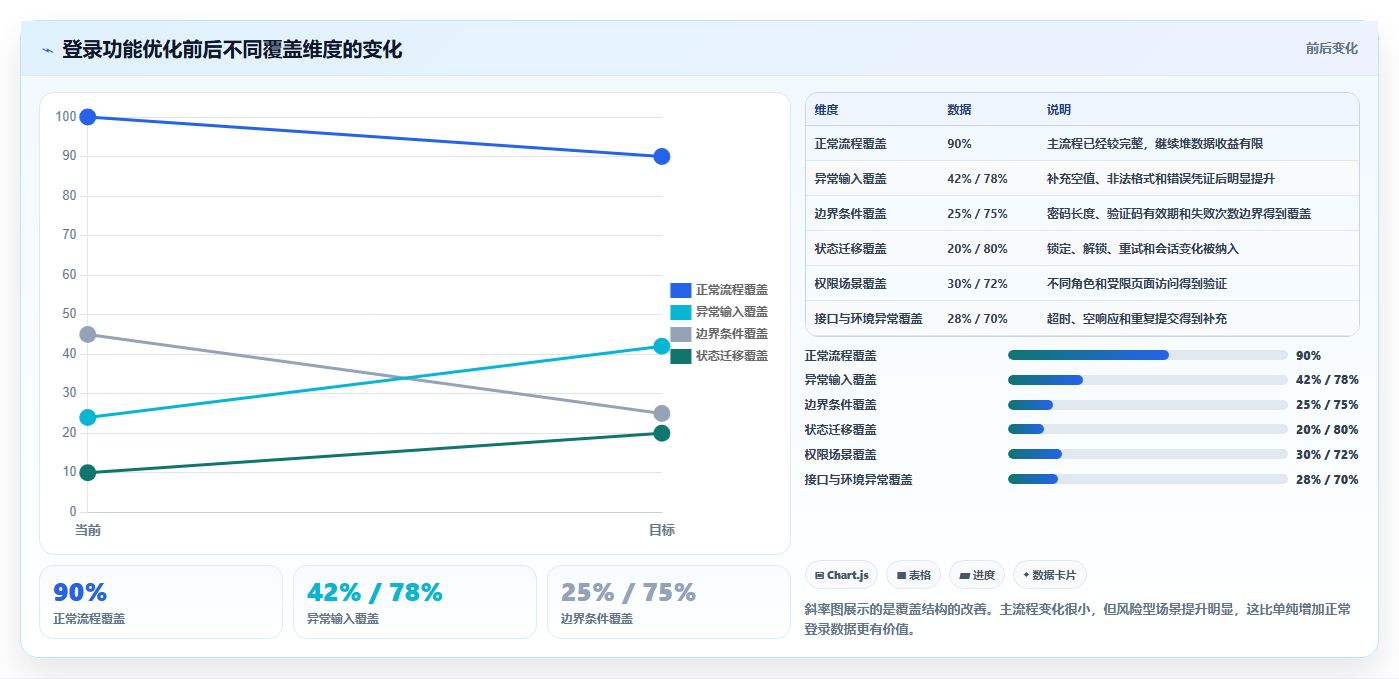Click y-axis tick label 100
Screen dimensions: 1399x679
(66, 117)
